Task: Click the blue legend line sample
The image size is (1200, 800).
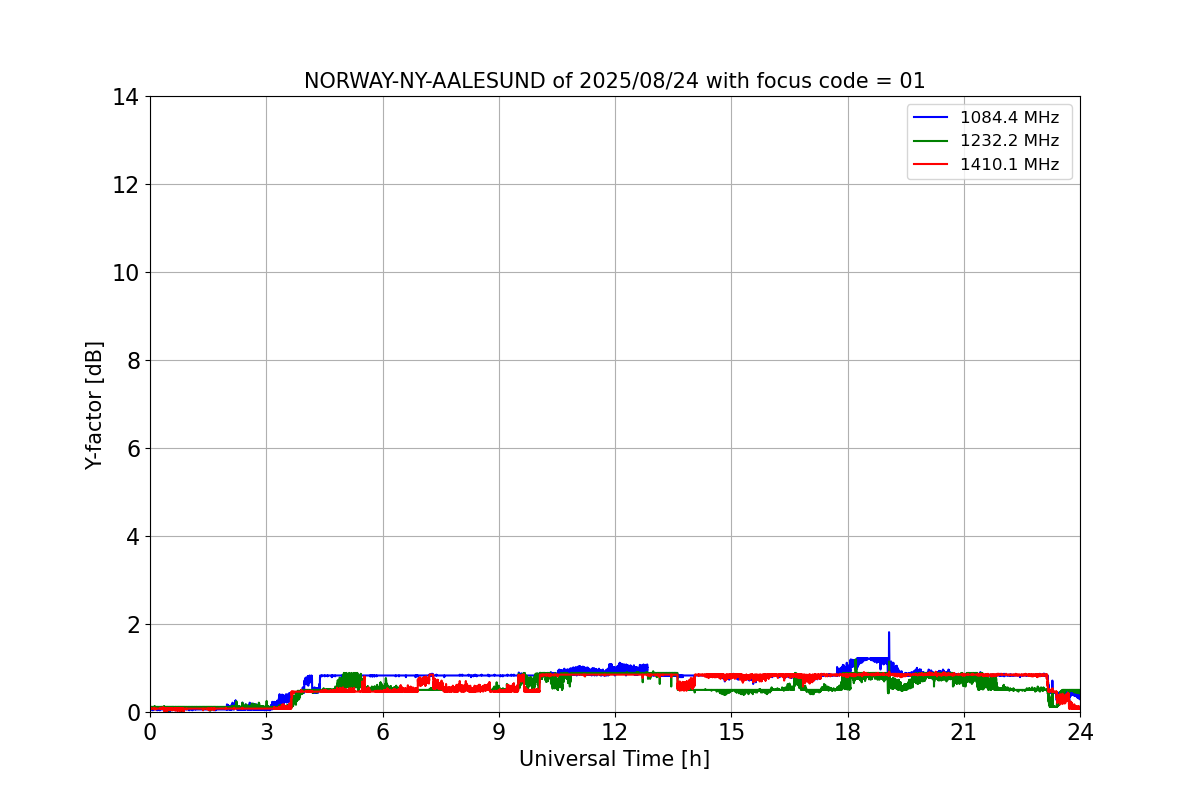Action: pos(931,118)
